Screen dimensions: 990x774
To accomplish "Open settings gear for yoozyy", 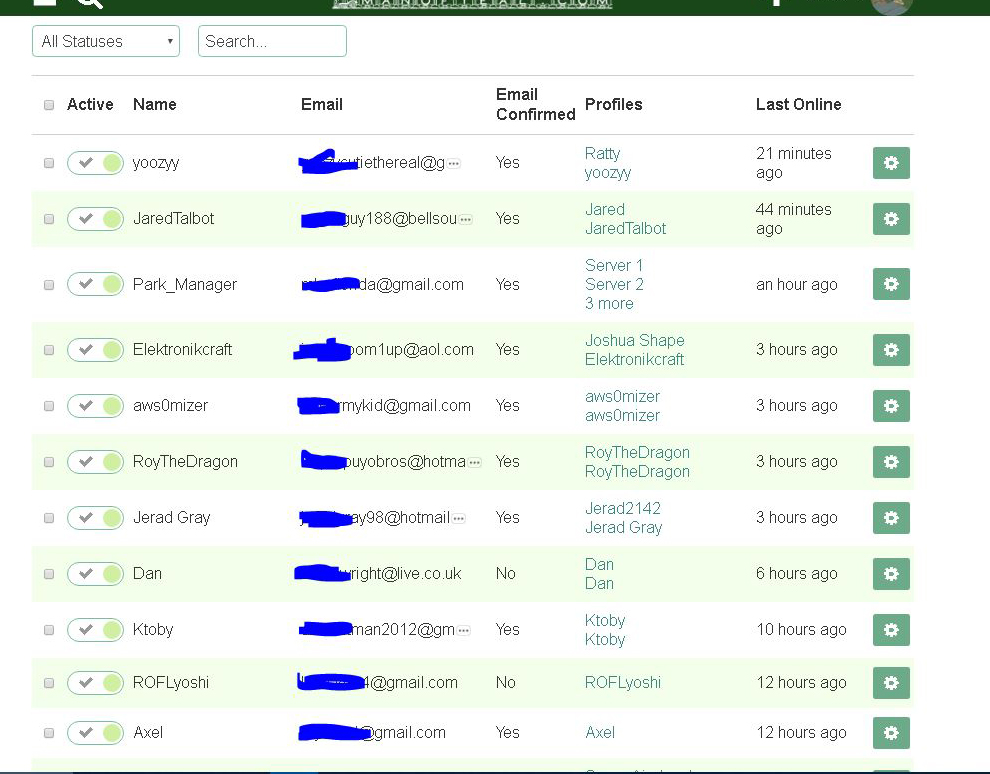I will tap(891, 163).
